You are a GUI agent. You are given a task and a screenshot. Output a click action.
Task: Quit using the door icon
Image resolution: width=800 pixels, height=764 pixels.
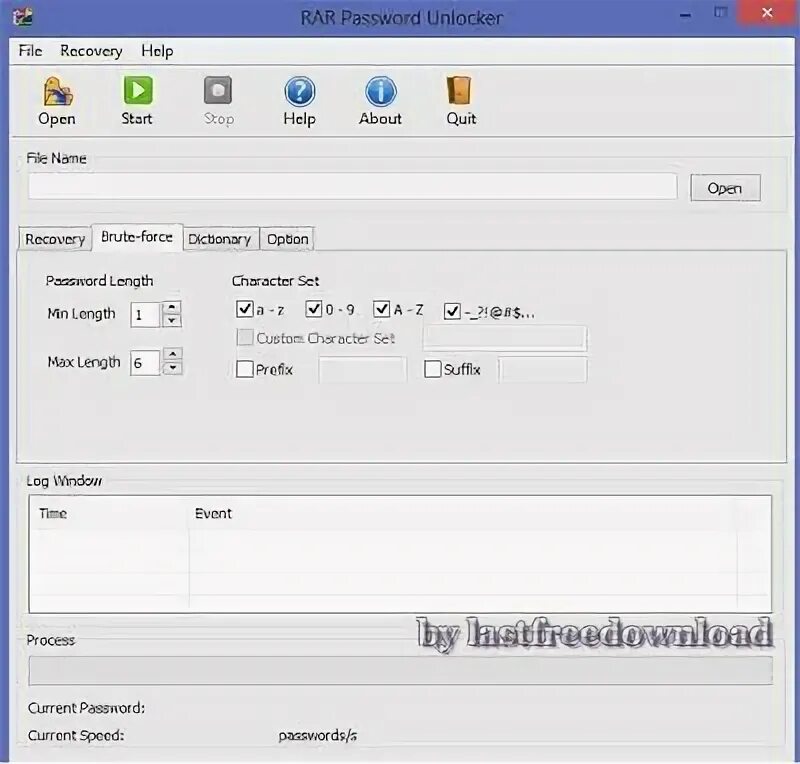(x=460, y=90)
